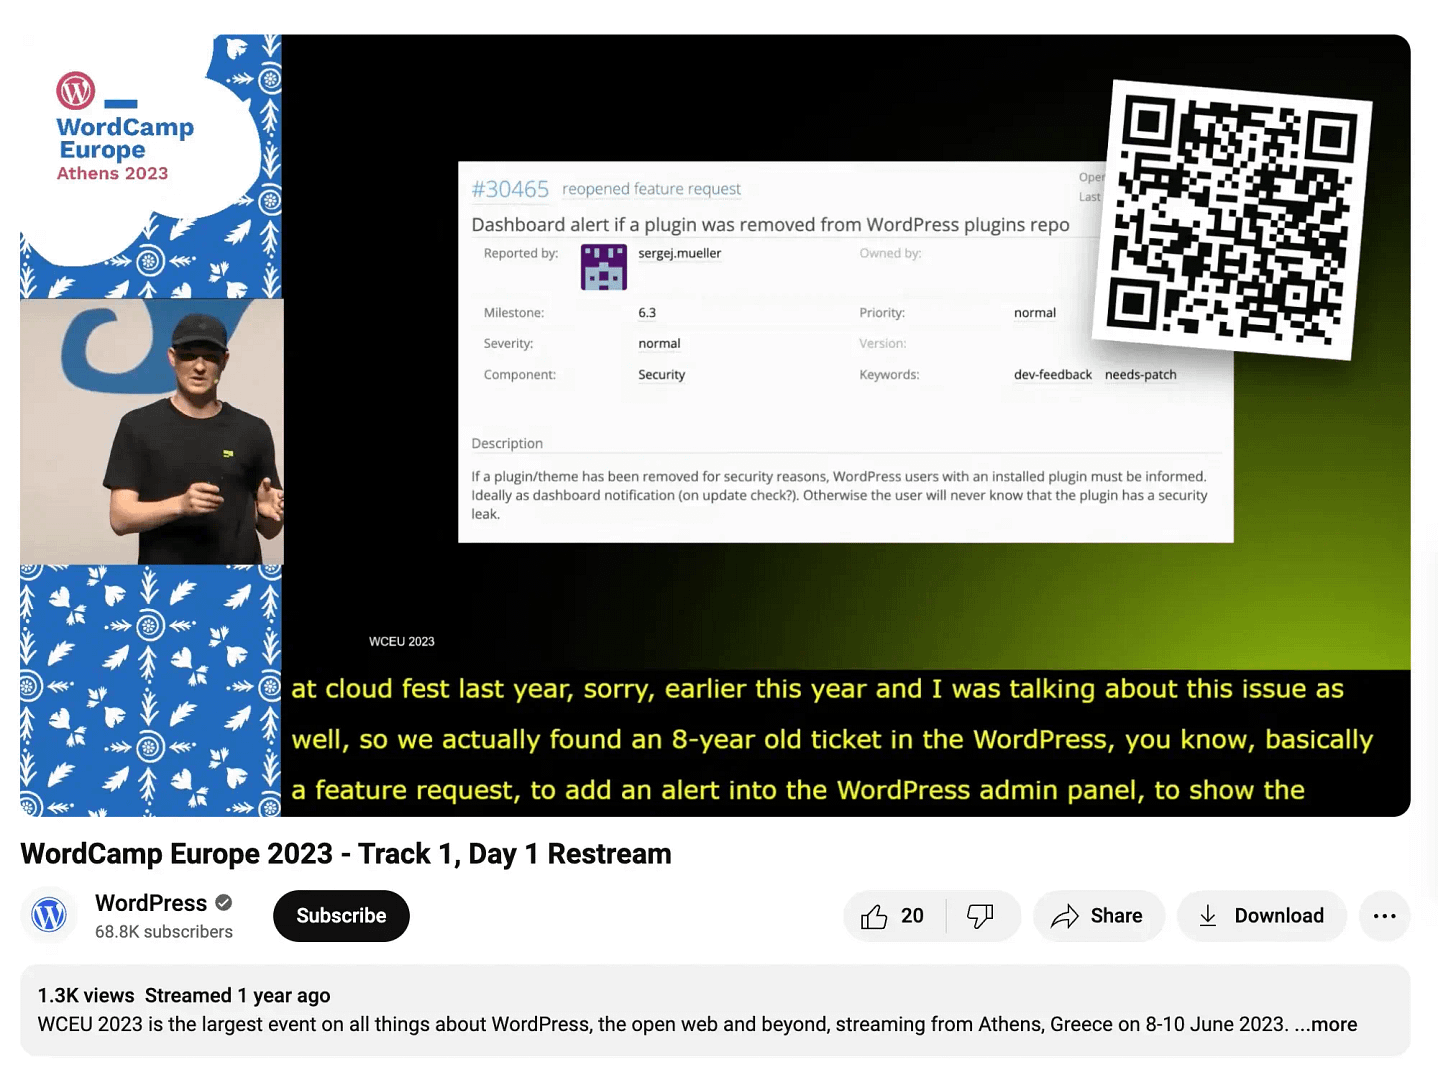This screenshot has height=1080, width=1438.
Task: Click the video title WordCamp Europe 2023
Action: tap(346, 854)
